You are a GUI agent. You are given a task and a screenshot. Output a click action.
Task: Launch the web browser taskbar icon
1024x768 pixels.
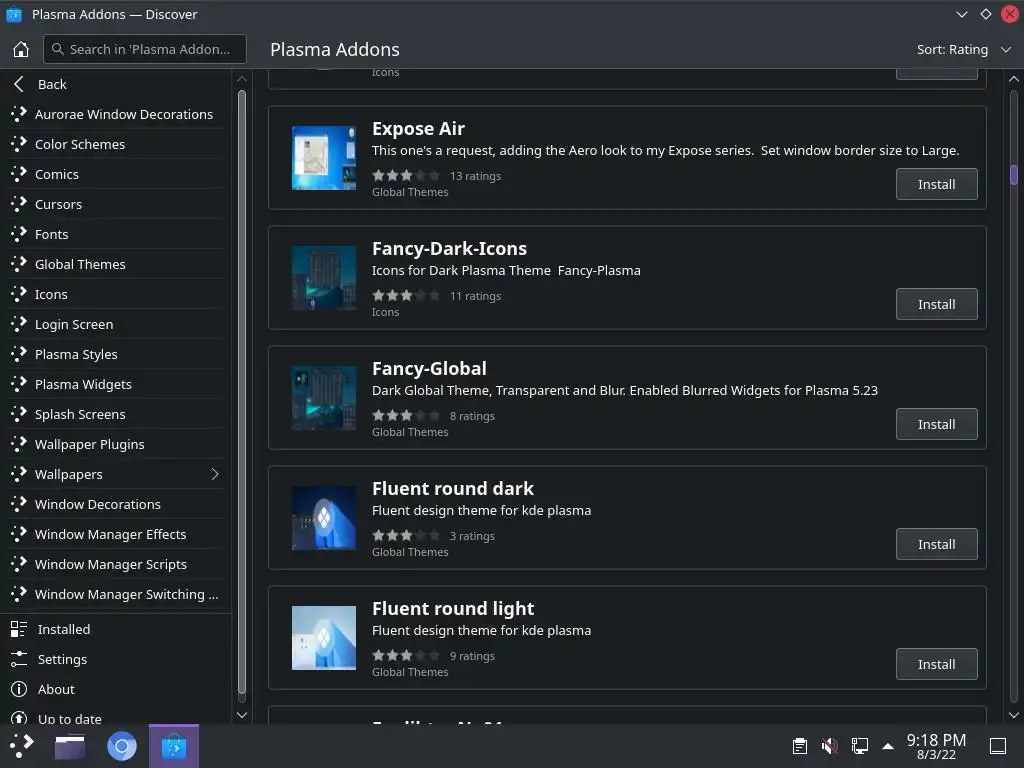121,746
